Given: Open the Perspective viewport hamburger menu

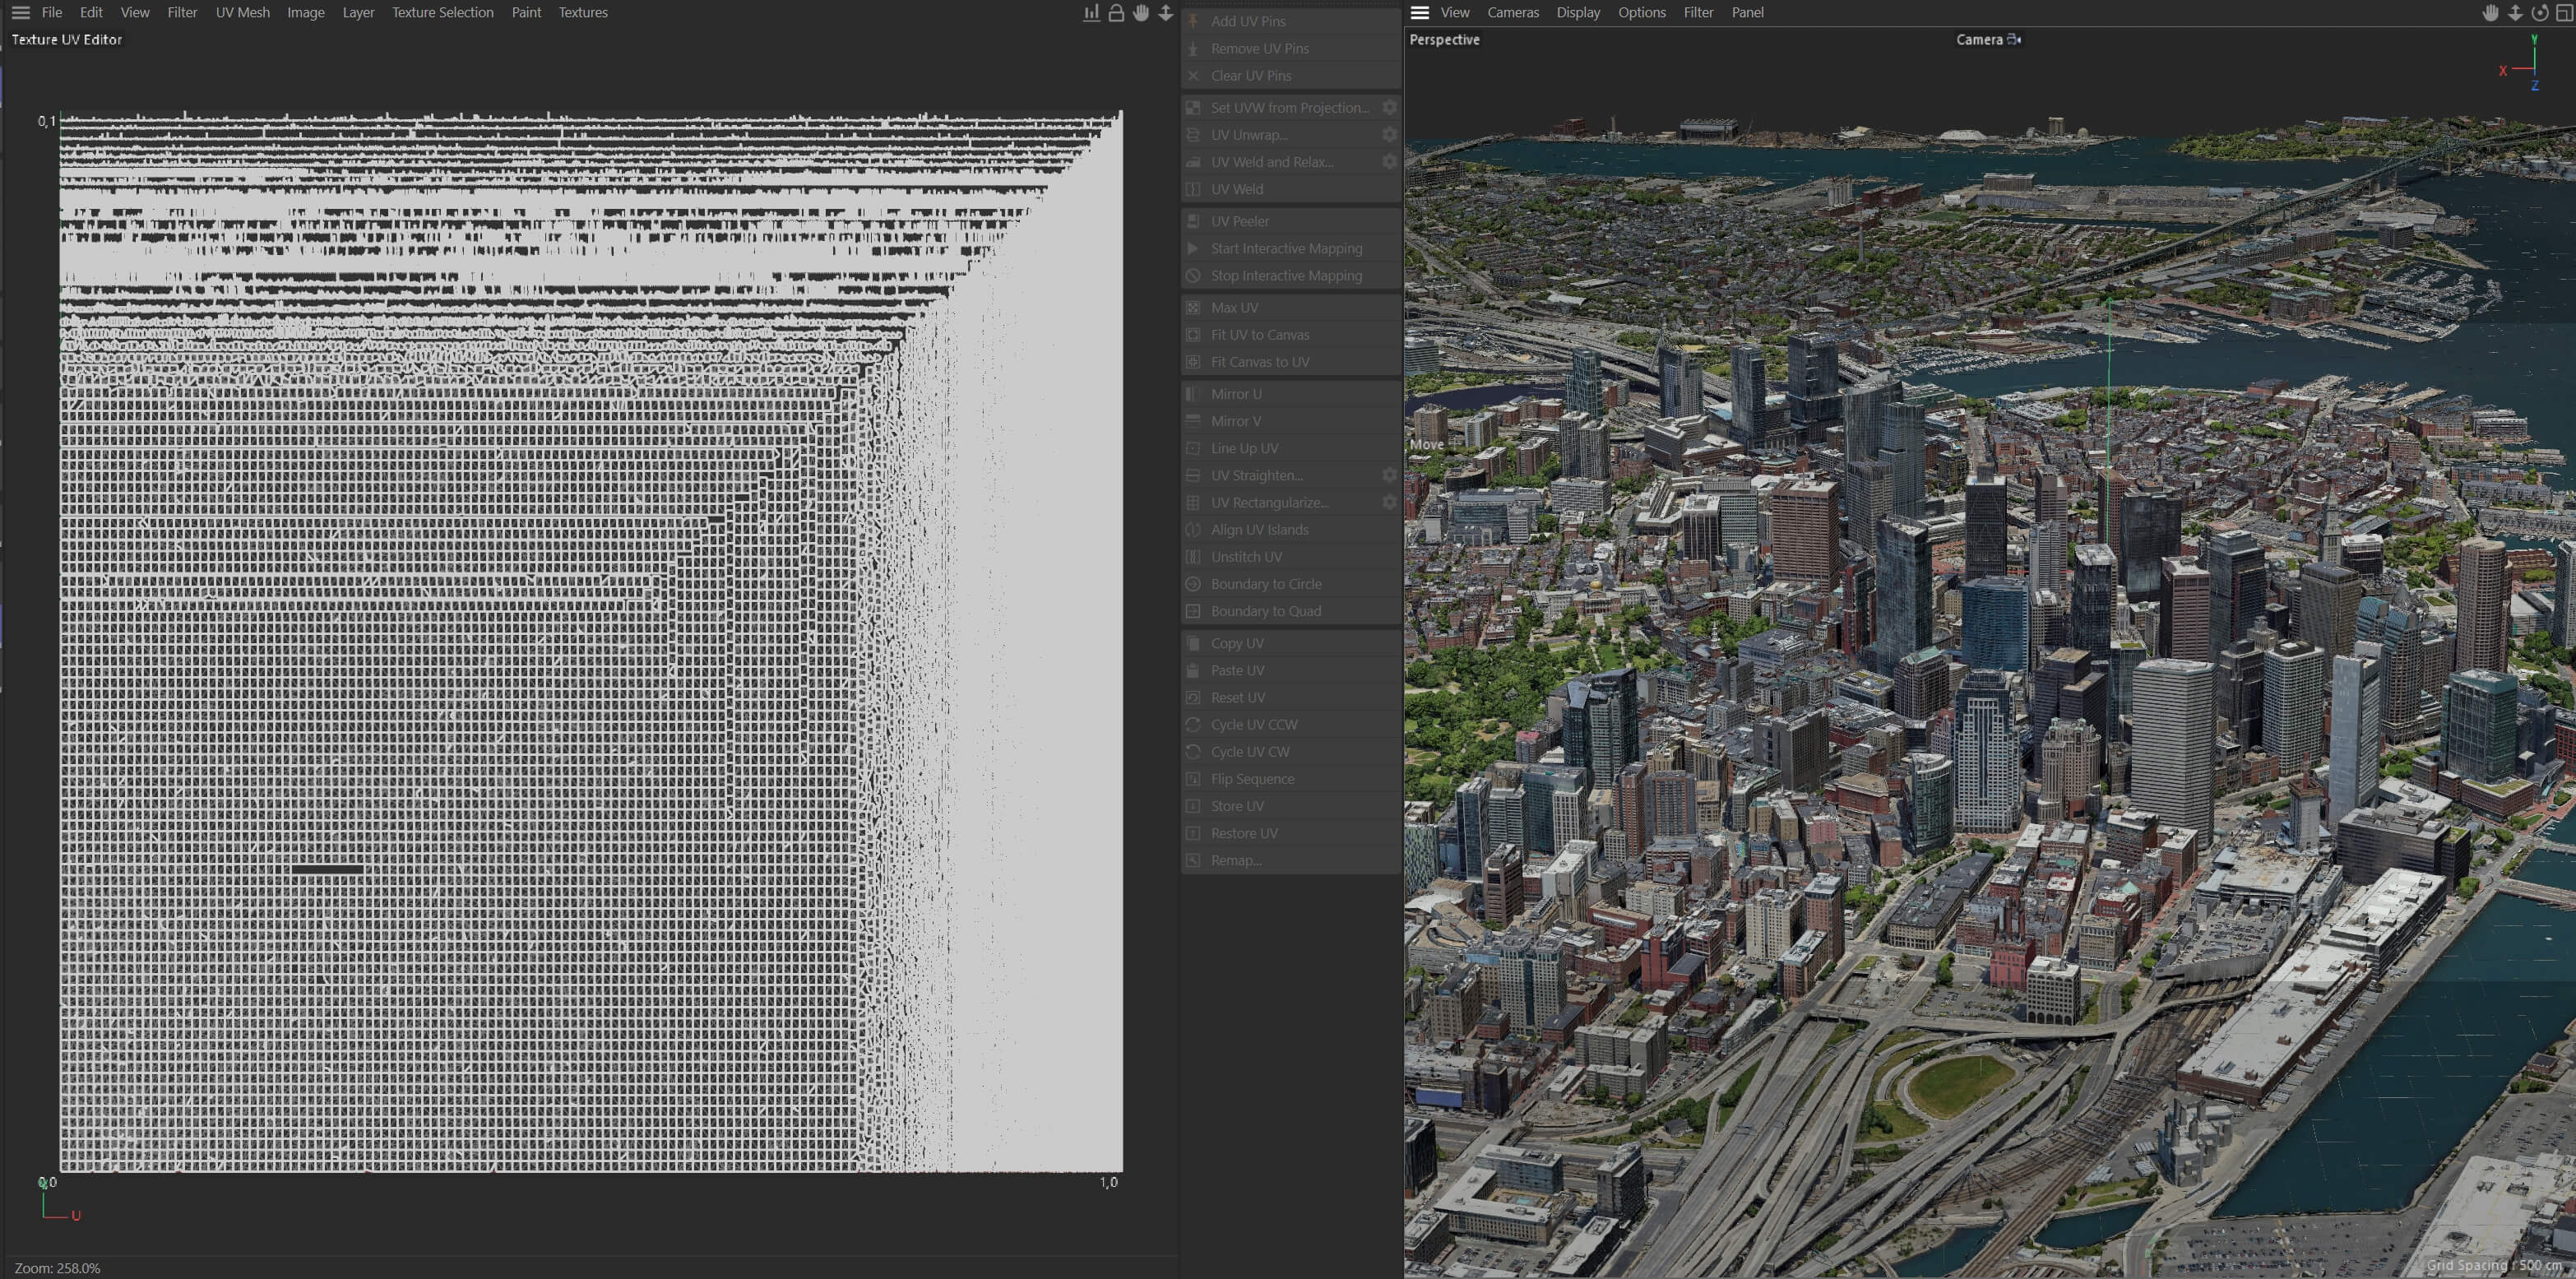Looking at the screenshot, I should (1420, 12).
